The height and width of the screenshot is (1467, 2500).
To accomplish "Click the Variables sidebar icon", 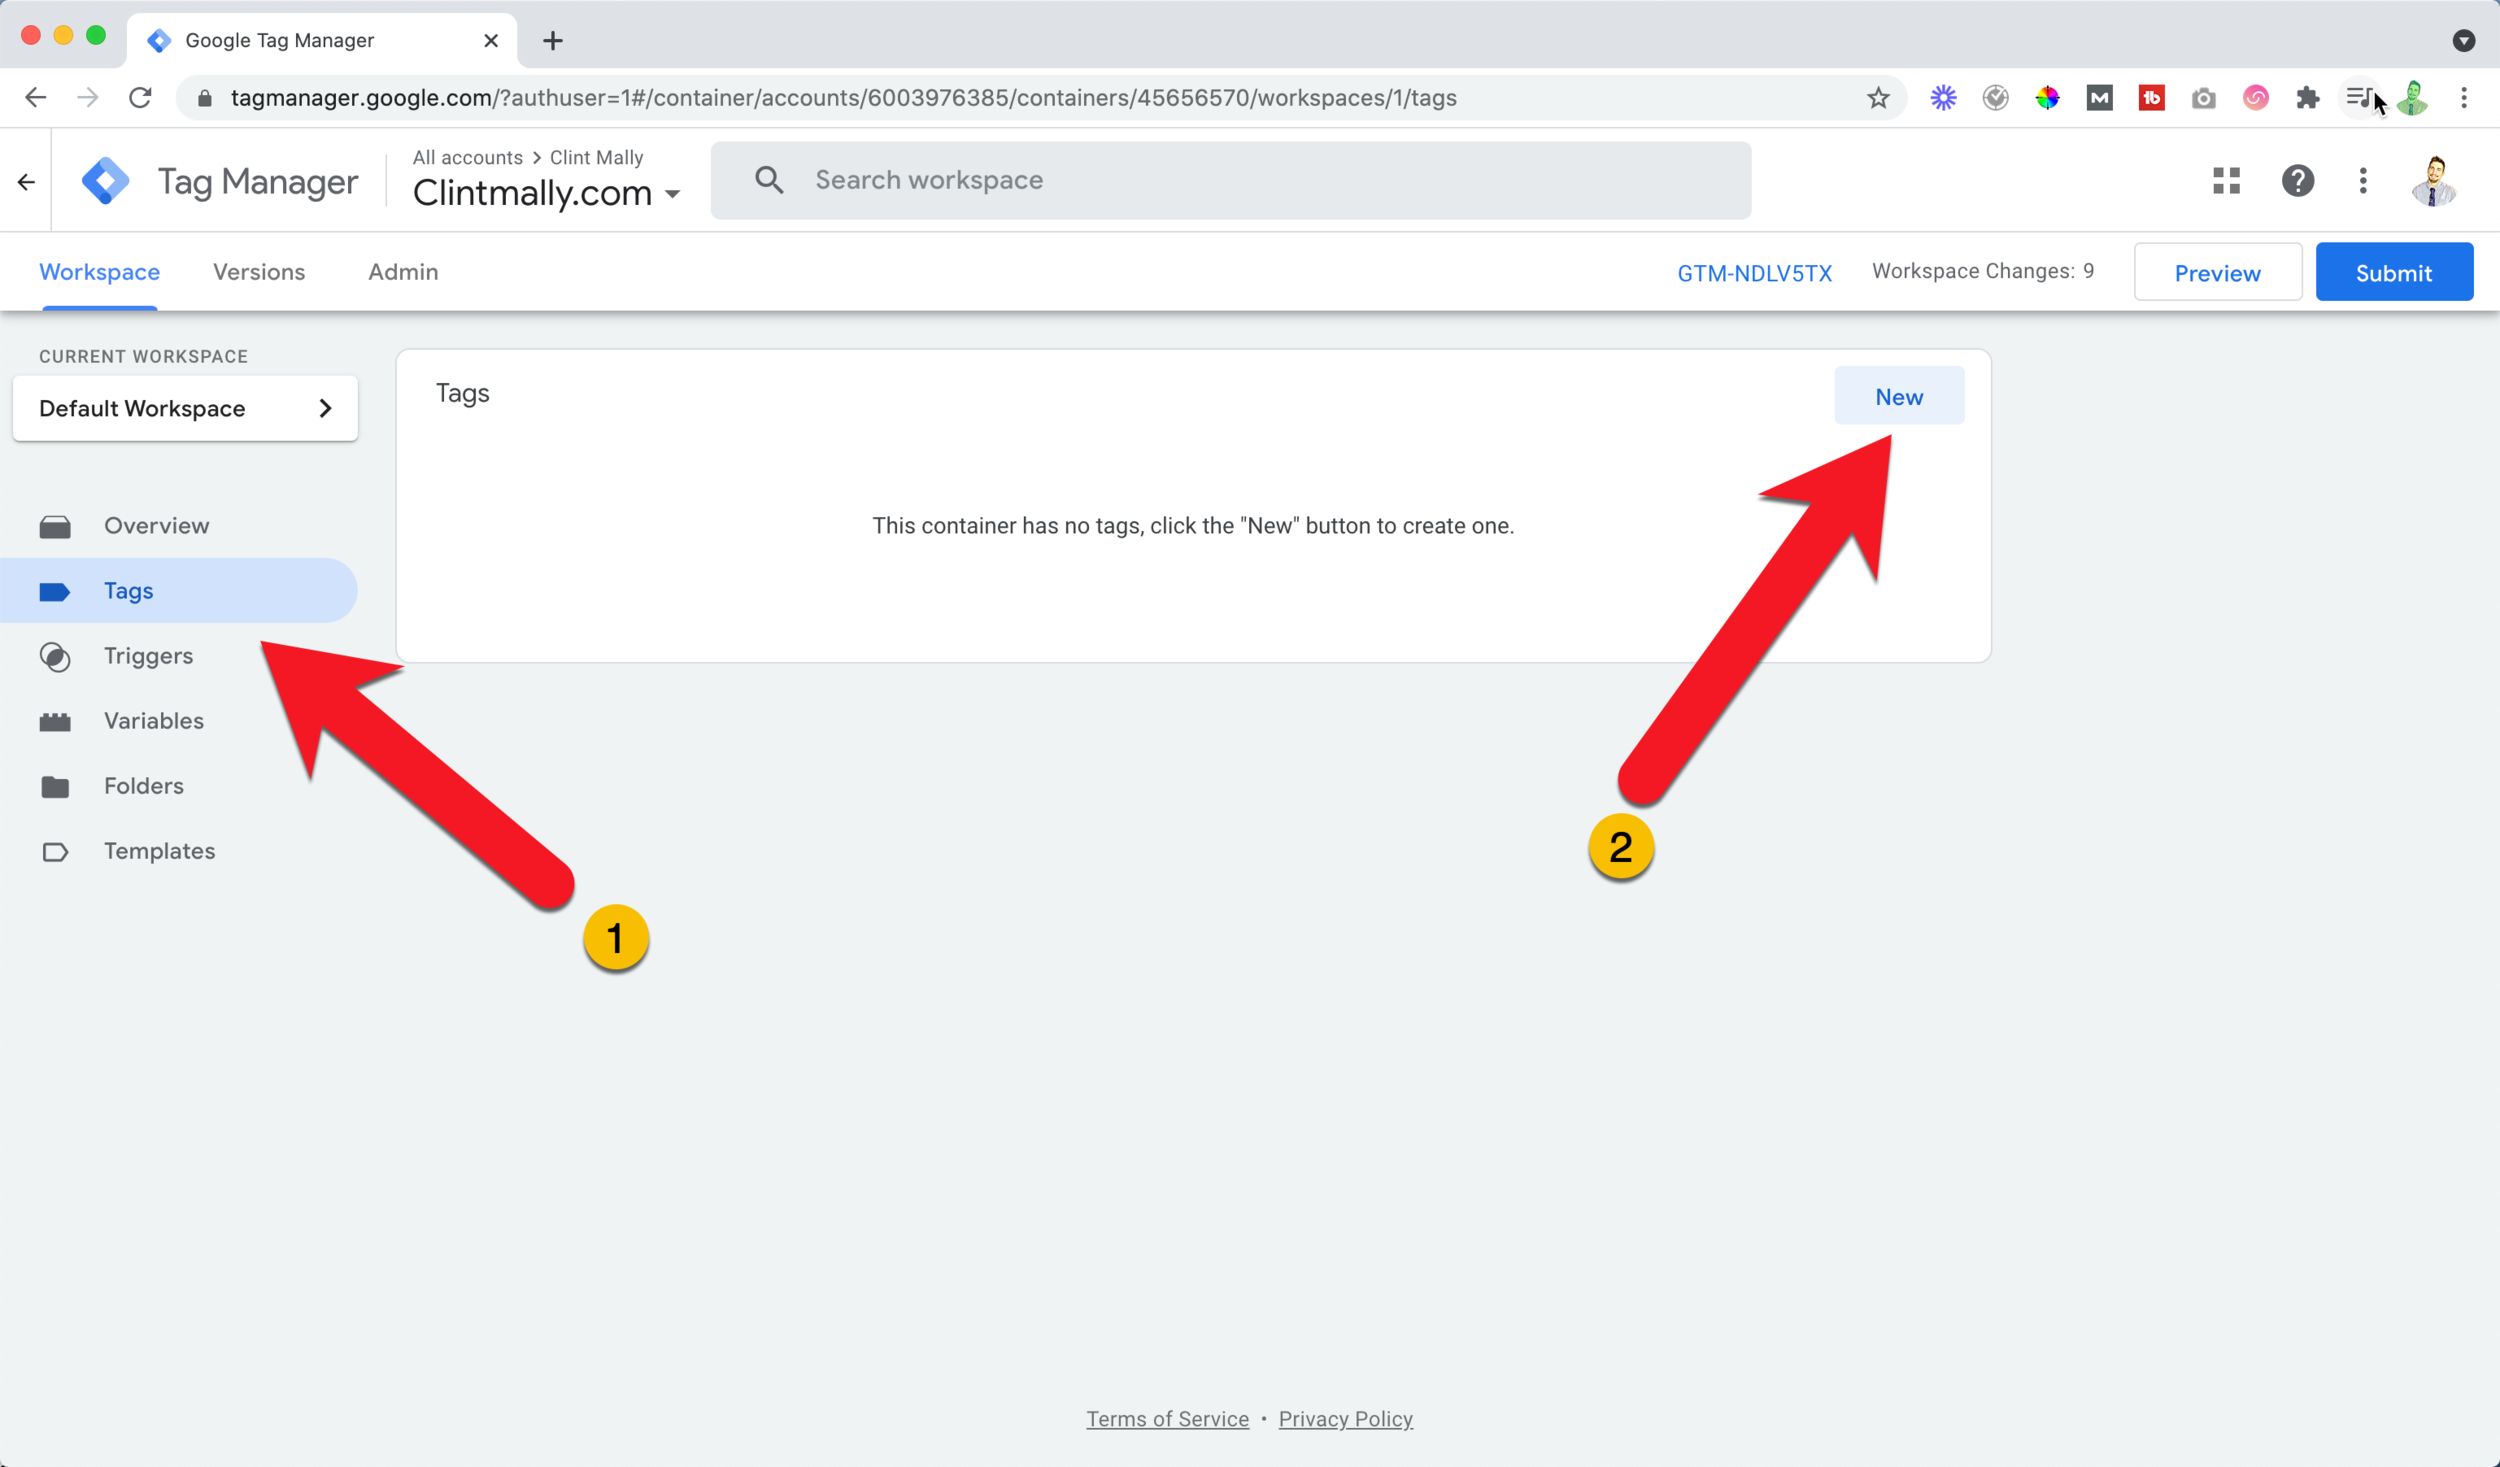I will click(x=55, y=722).
